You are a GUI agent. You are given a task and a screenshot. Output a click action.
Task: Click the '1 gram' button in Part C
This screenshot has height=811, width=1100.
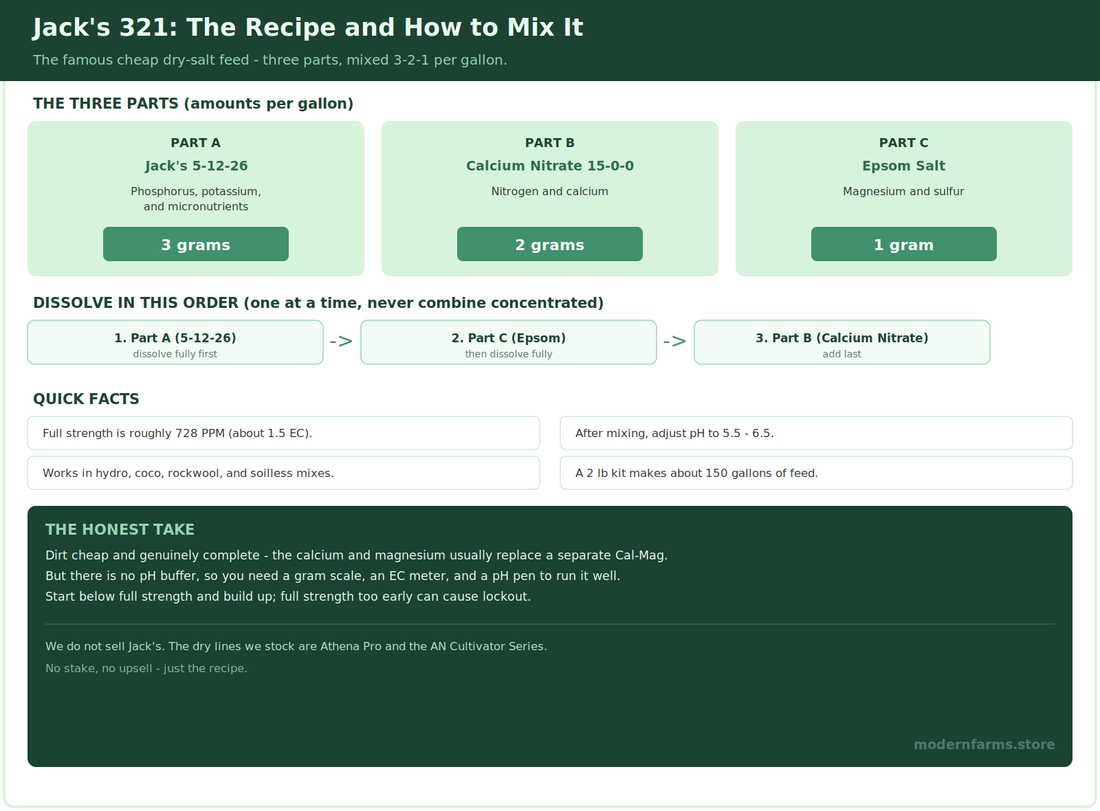(x=904, y=244)
